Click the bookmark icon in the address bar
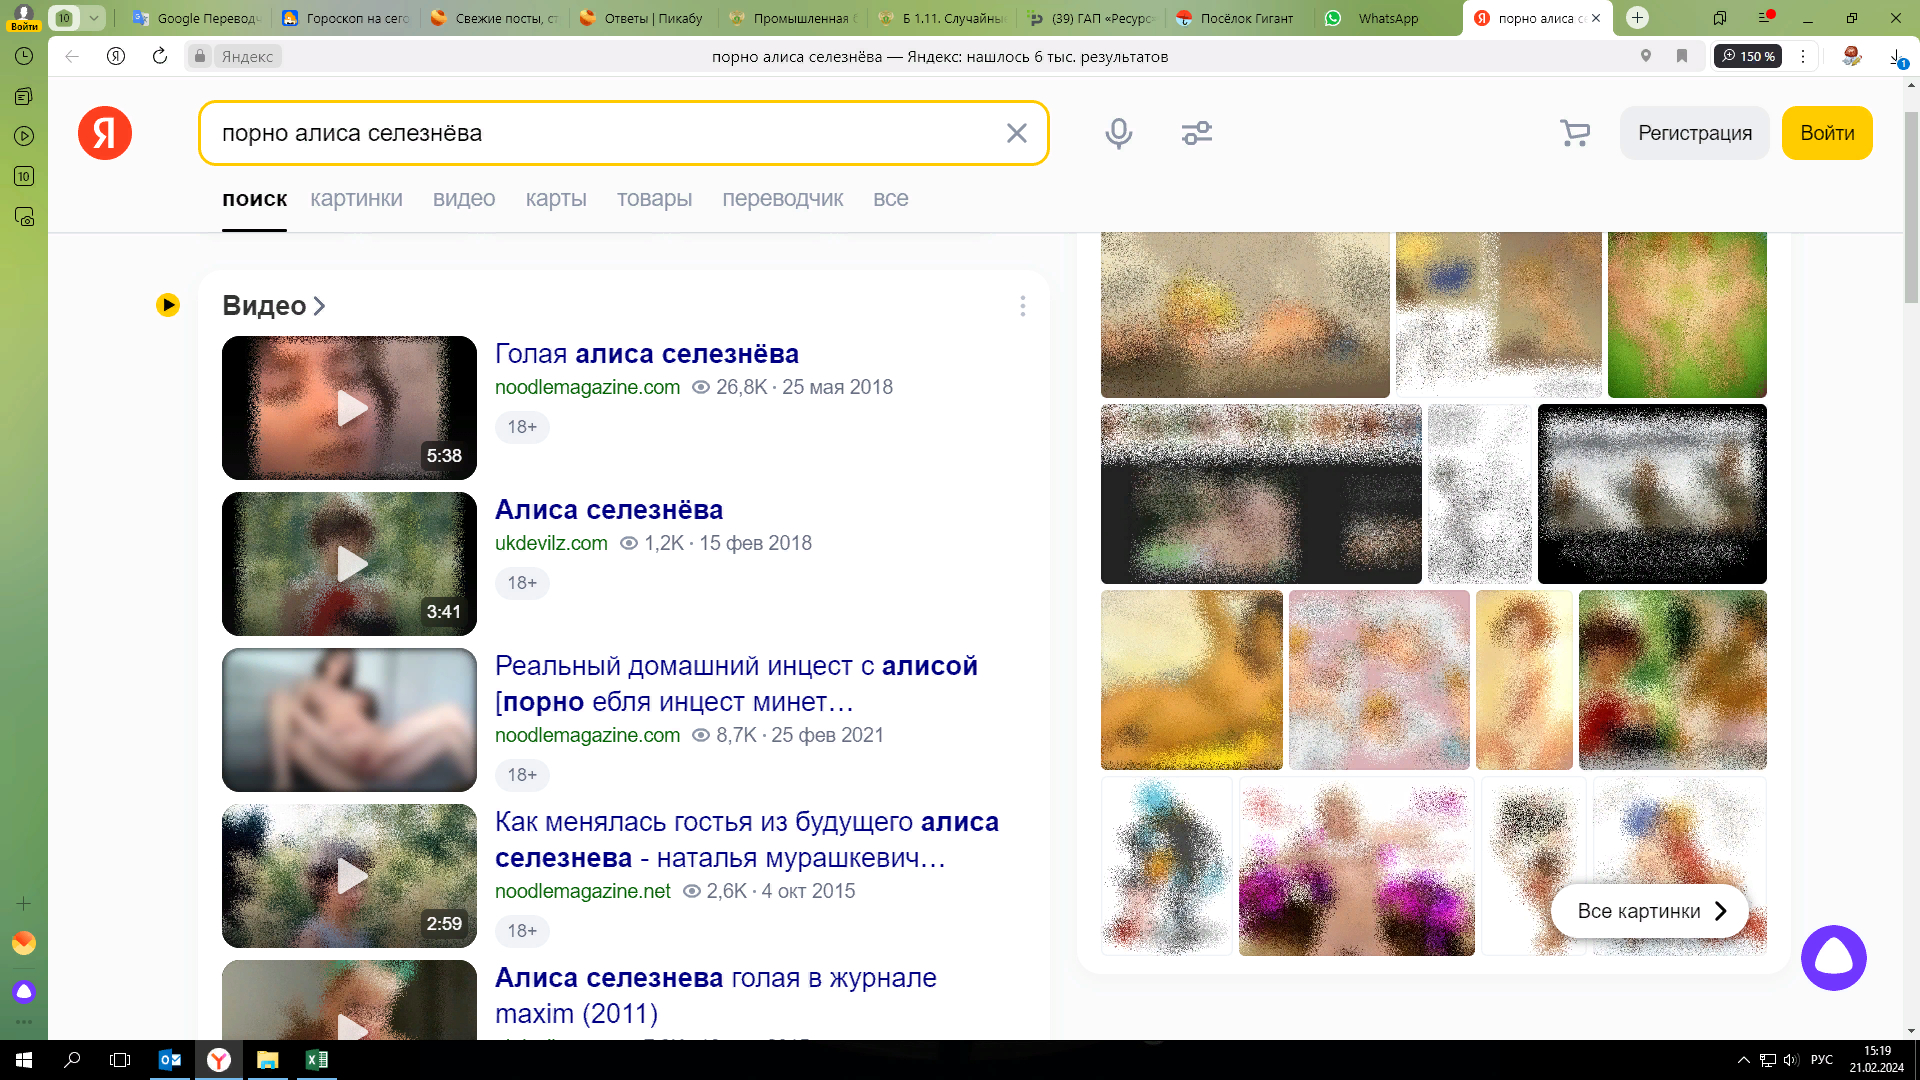 click(x=1682, y=56)
